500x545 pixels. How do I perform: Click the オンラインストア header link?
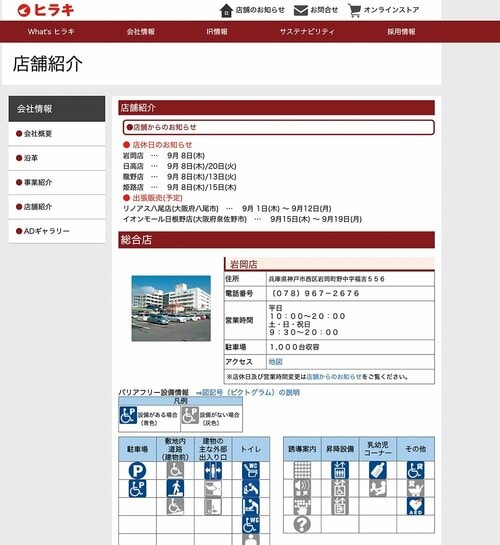click(x=391, y=10)
